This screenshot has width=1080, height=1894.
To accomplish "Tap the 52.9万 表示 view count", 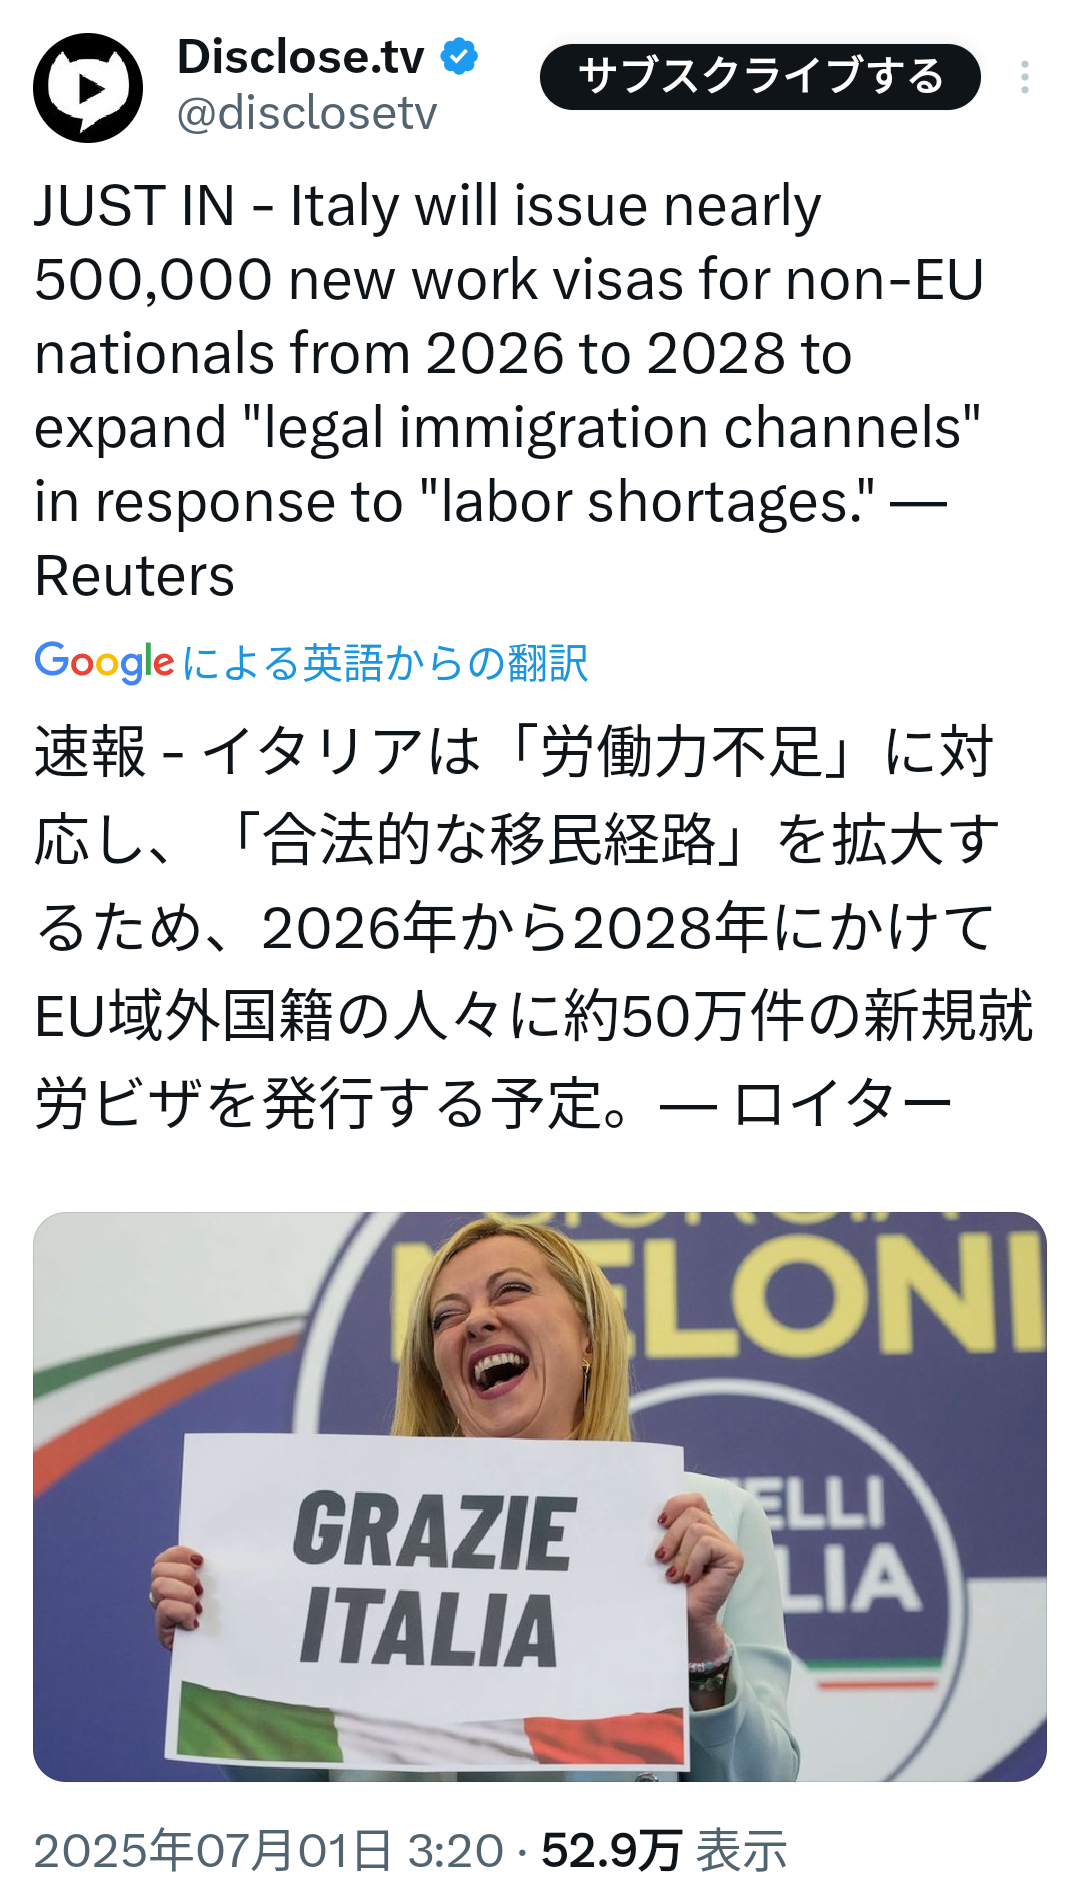I will 664,1850.
